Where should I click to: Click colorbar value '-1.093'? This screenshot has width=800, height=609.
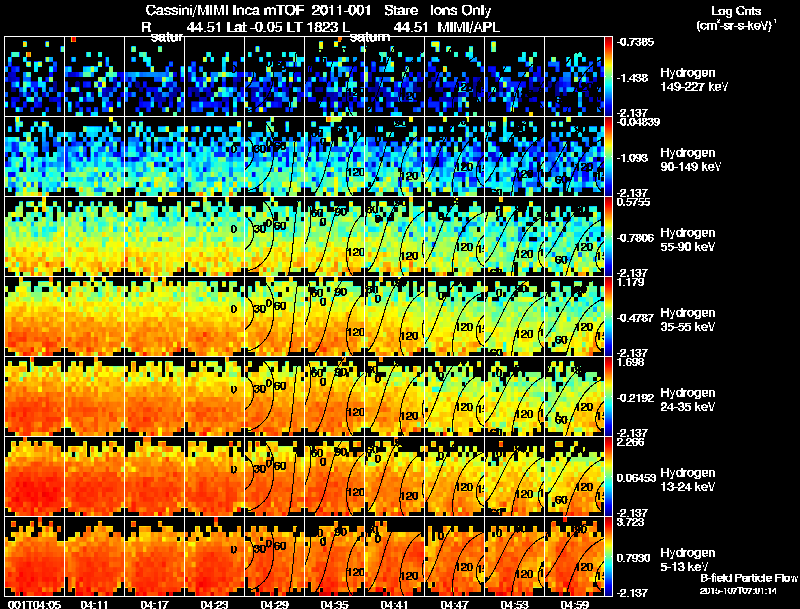pyautogui.click(x=632, y=158)
